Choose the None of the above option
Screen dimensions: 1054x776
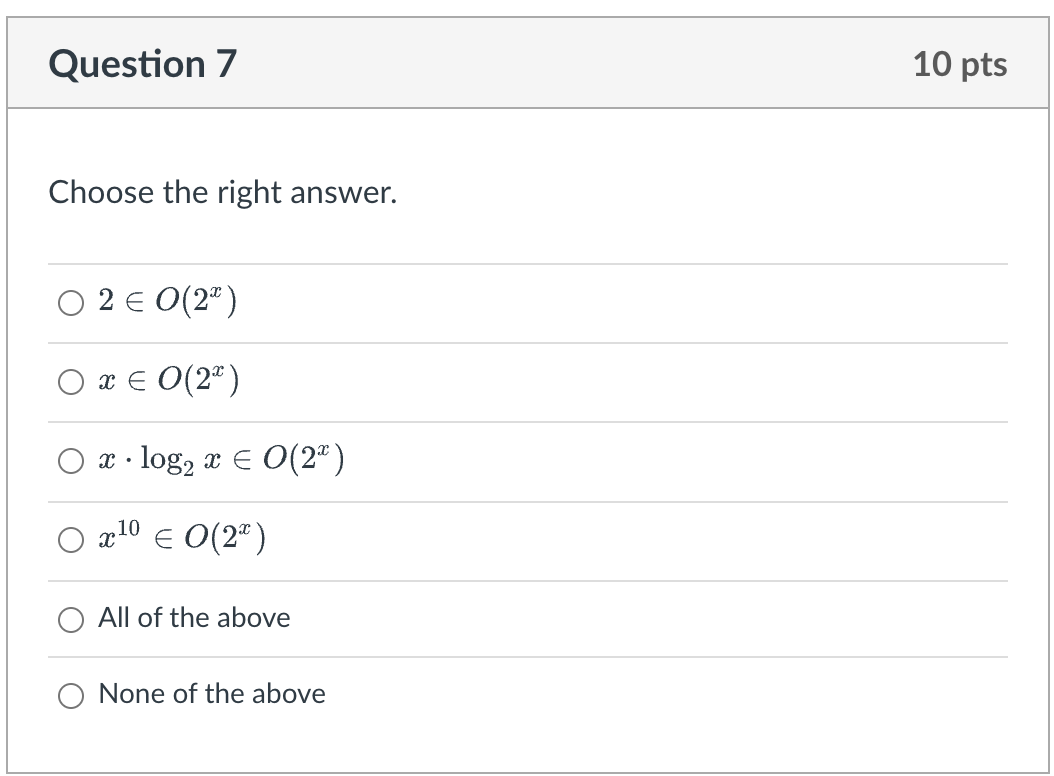69,694
